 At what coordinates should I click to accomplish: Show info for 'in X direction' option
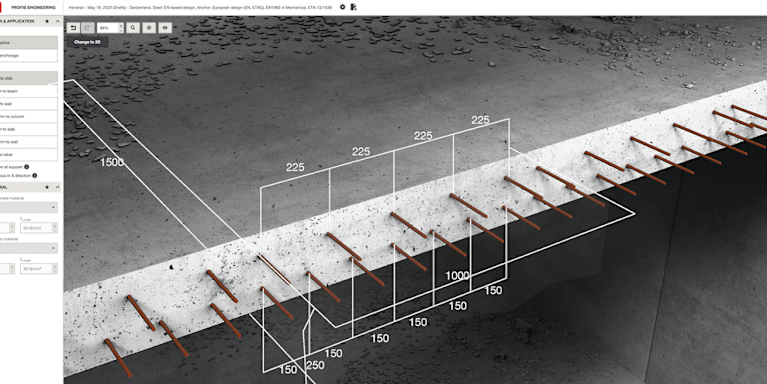[x=35, y=175]
